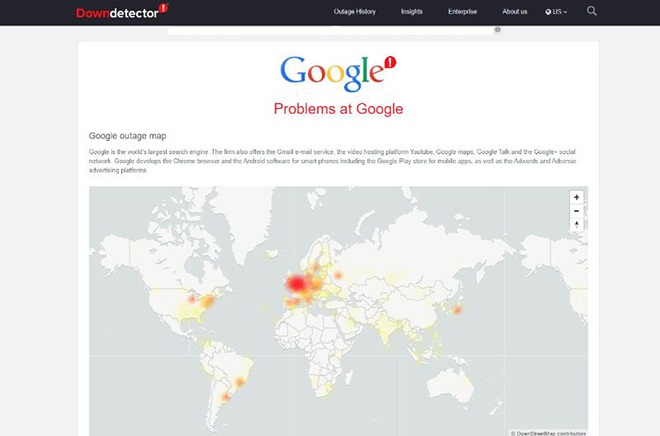Click the southern Brazil outage hotspot
This screenshot has height=436, width=660.
240,382
